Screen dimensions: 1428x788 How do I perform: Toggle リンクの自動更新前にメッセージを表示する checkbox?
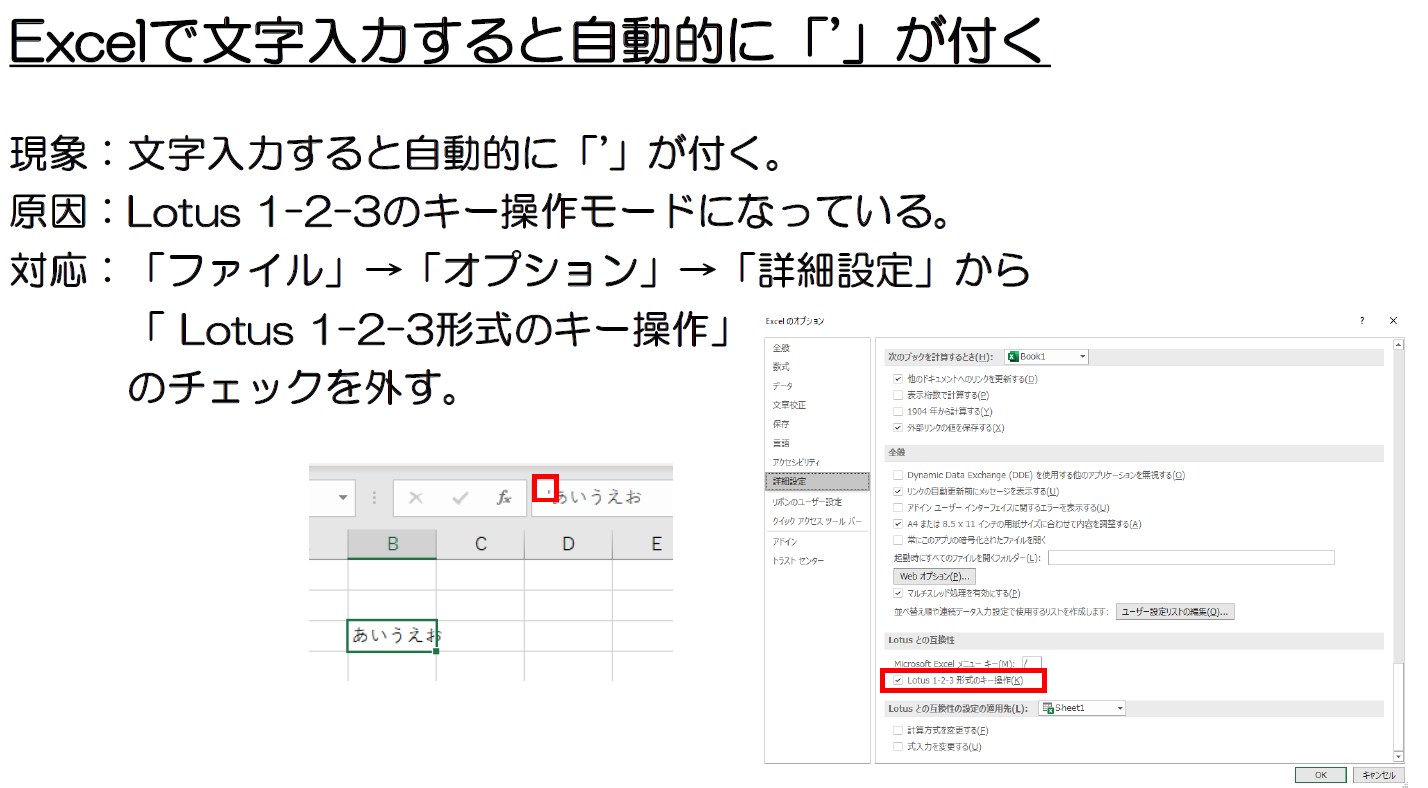coord(897,491)
